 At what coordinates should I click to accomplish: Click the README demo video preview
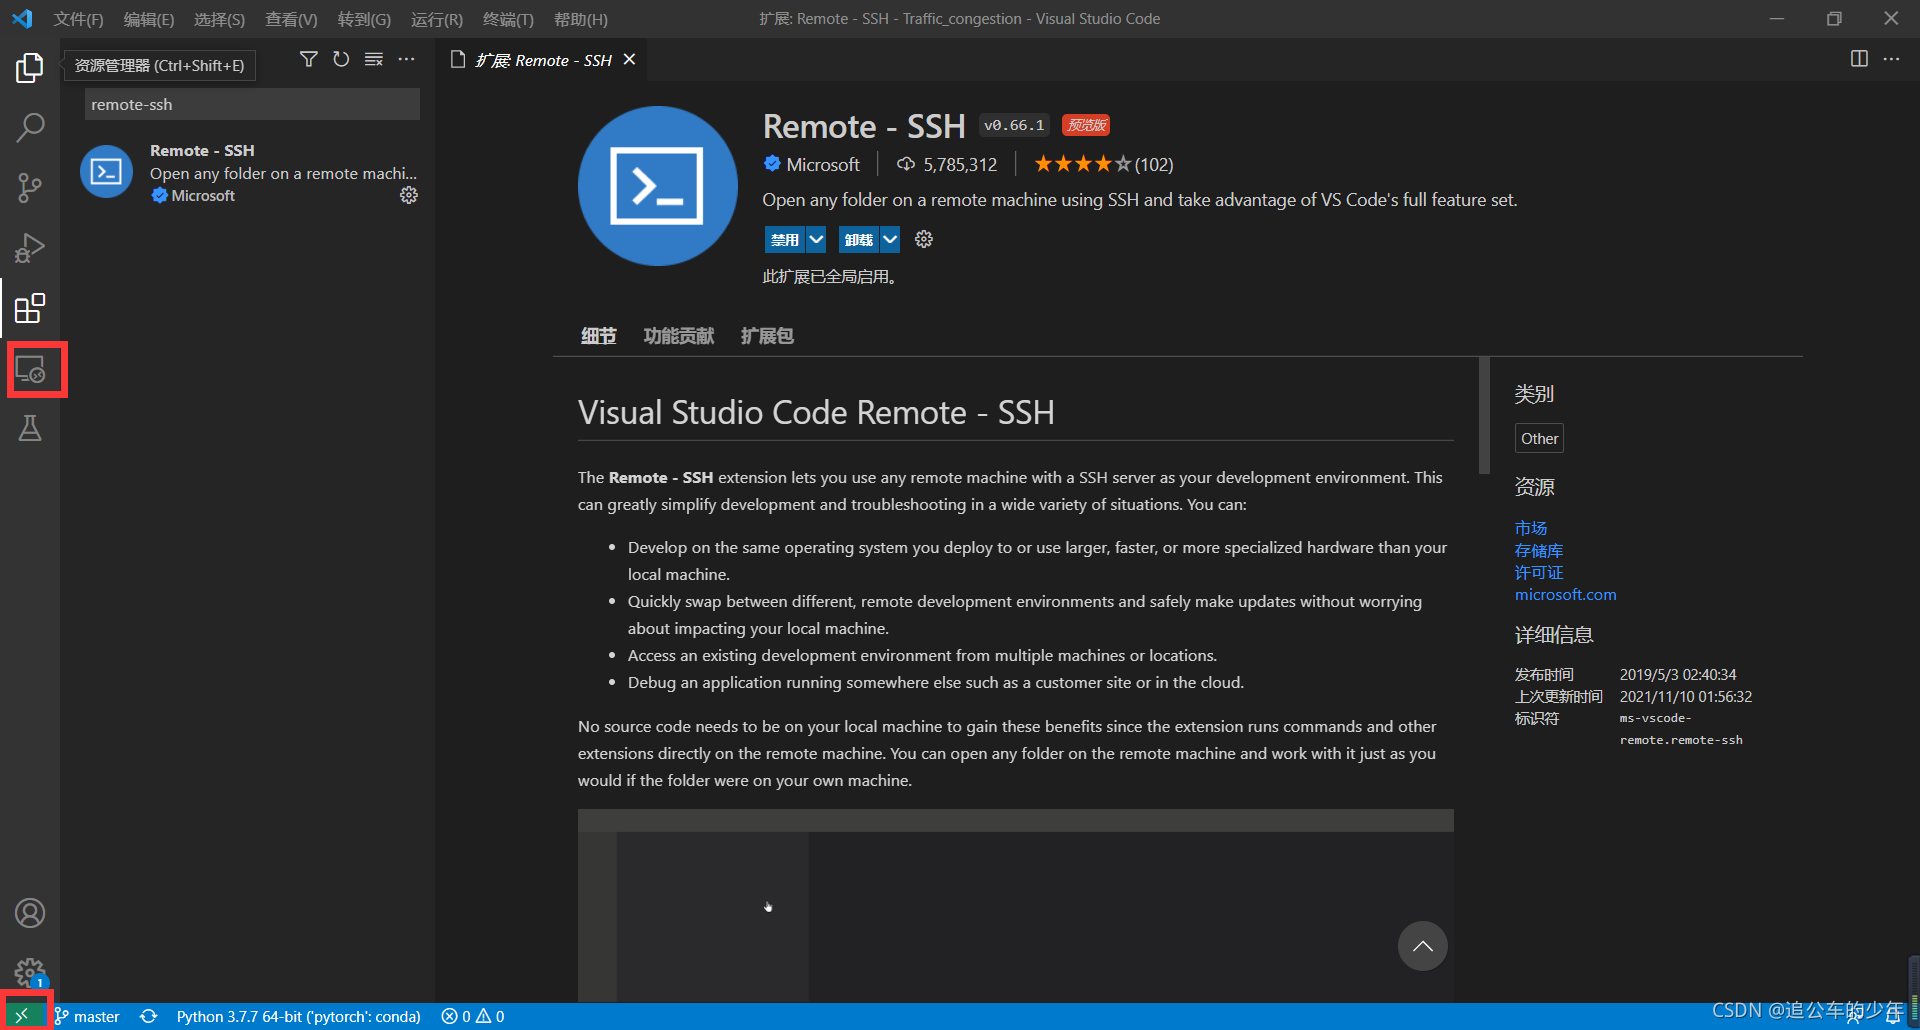(x=1015, y=905)
